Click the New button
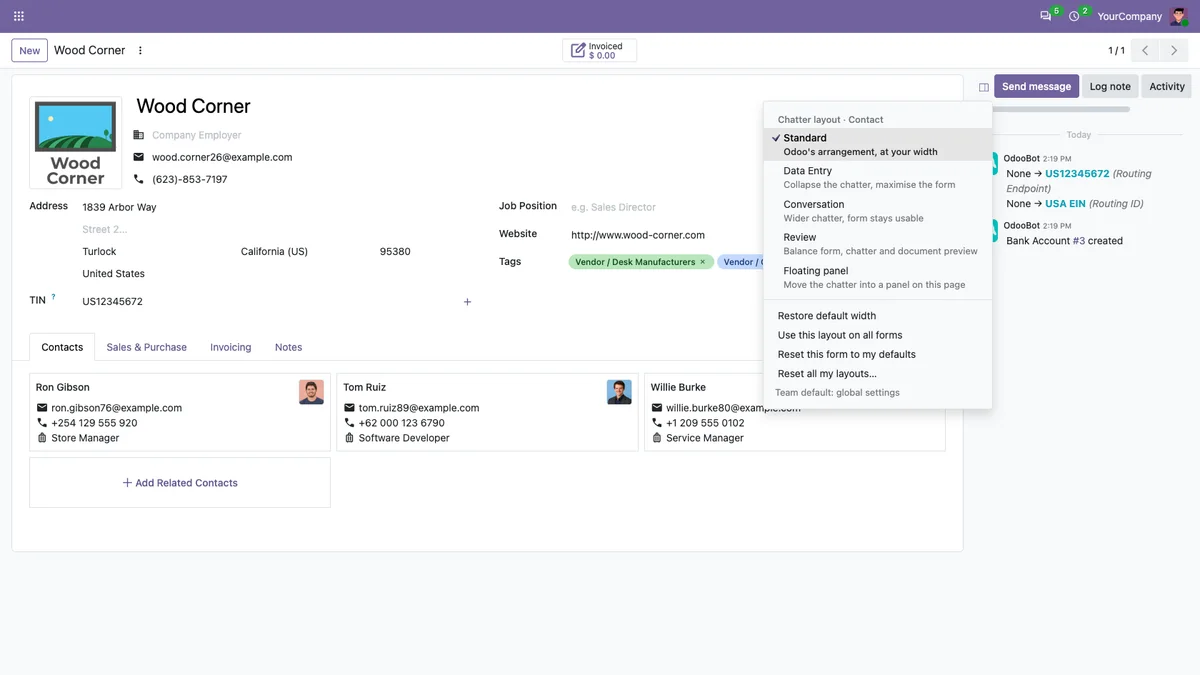The height and width of the screenshot is (675, 1200). pos(30,50)
